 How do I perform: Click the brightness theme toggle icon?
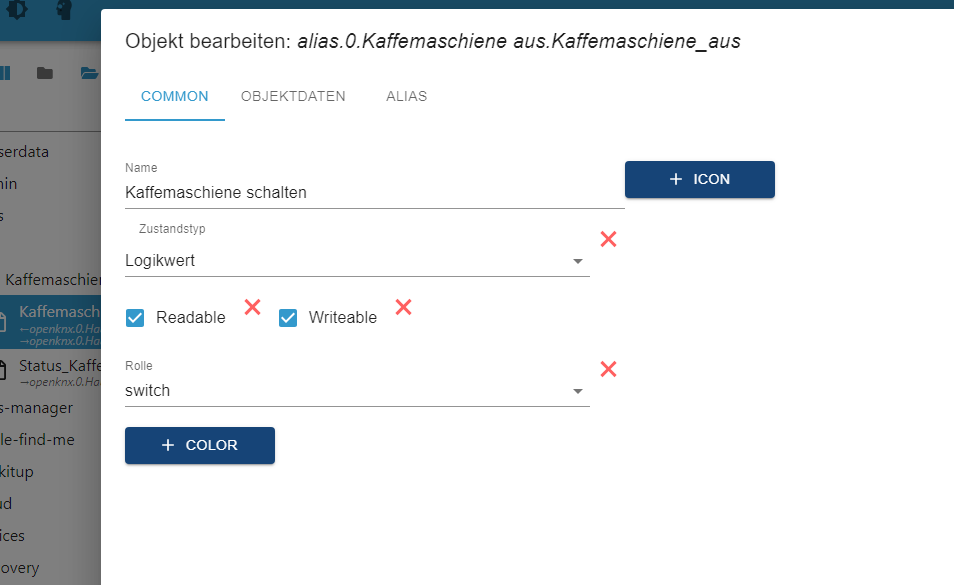[x=19, y=11]
